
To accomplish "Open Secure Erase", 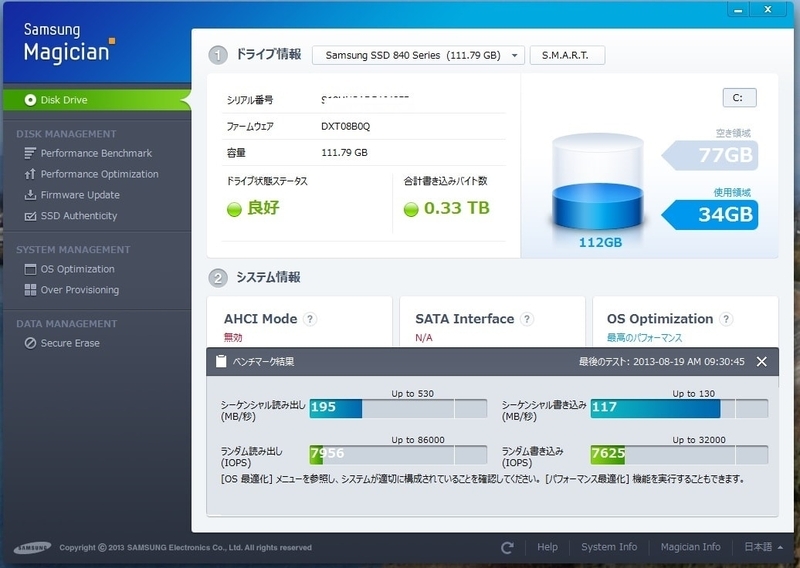I will tap(70, 343).
